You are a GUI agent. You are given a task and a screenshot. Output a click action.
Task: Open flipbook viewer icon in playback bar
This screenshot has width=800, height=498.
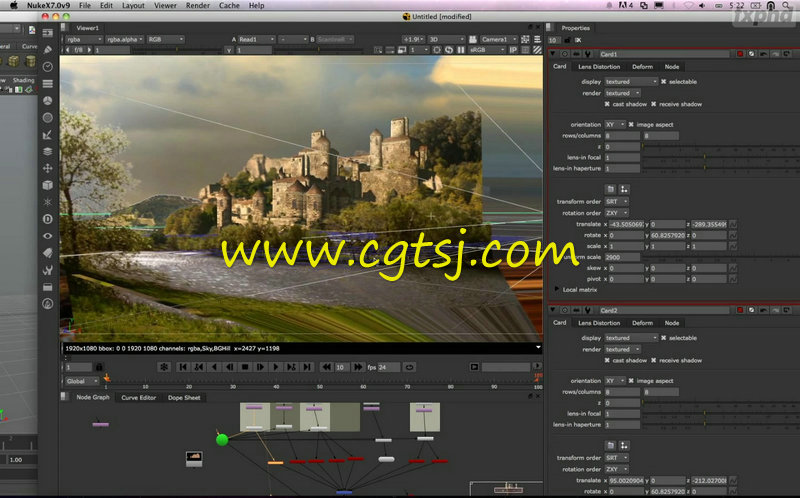click(474, 367)
